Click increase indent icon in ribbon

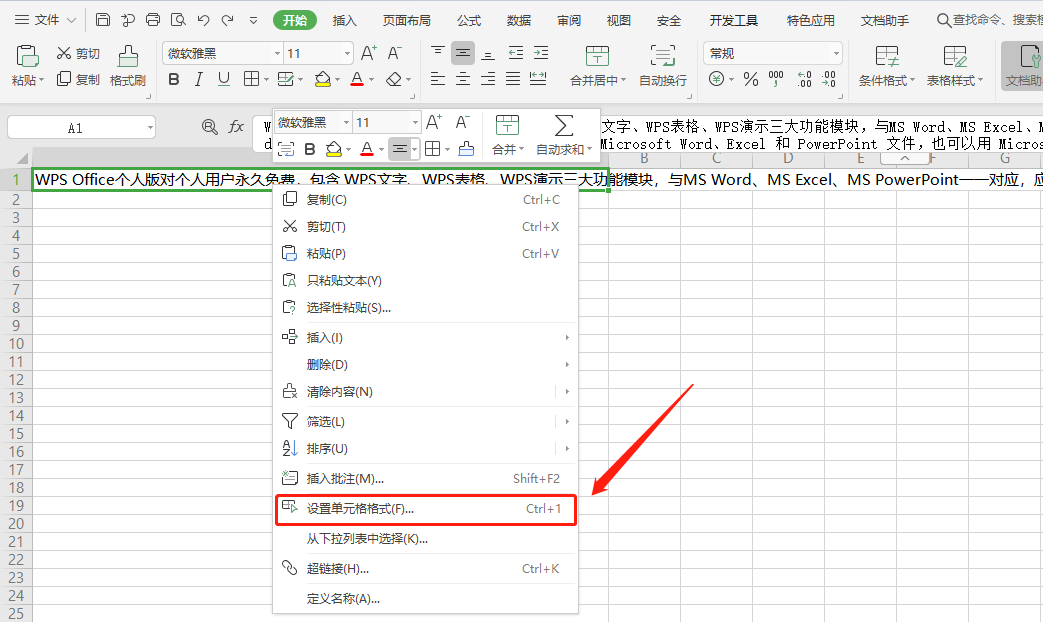tap(541, 53)
